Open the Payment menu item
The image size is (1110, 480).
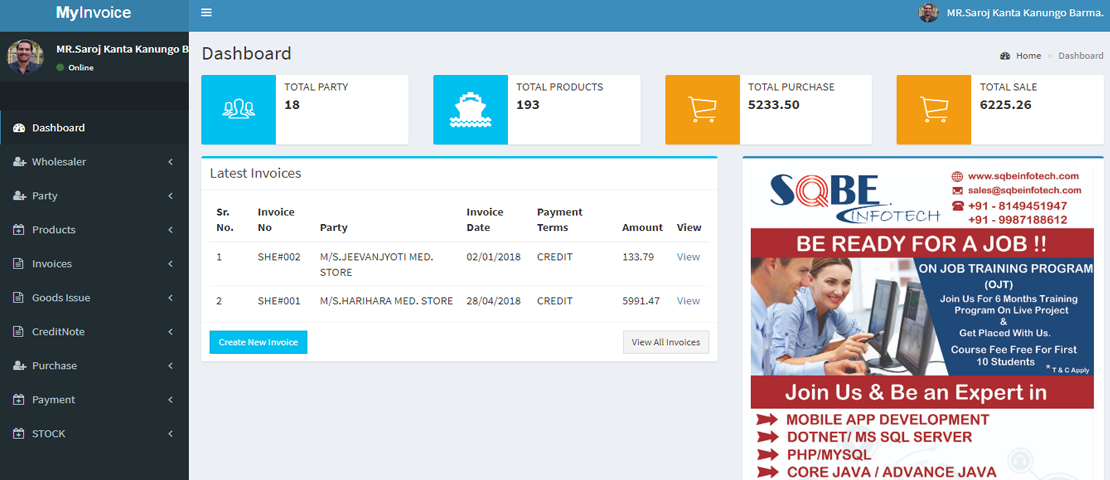tap(94, 400)
